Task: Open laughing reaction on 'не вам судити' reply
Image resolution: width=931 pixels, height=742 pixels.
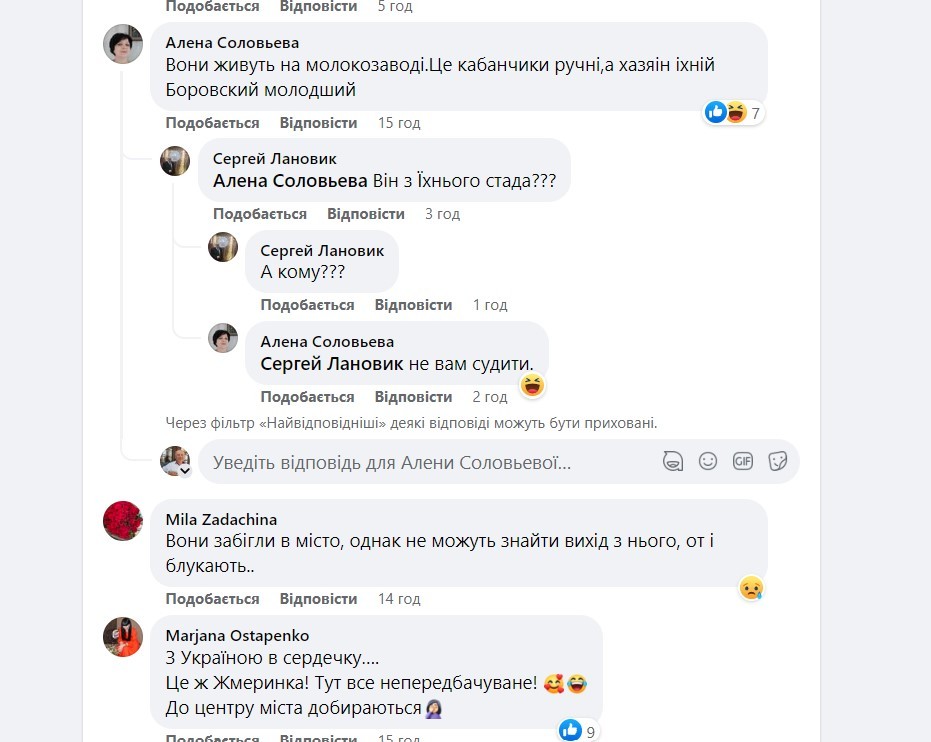Action: click(x=533, y=385)
